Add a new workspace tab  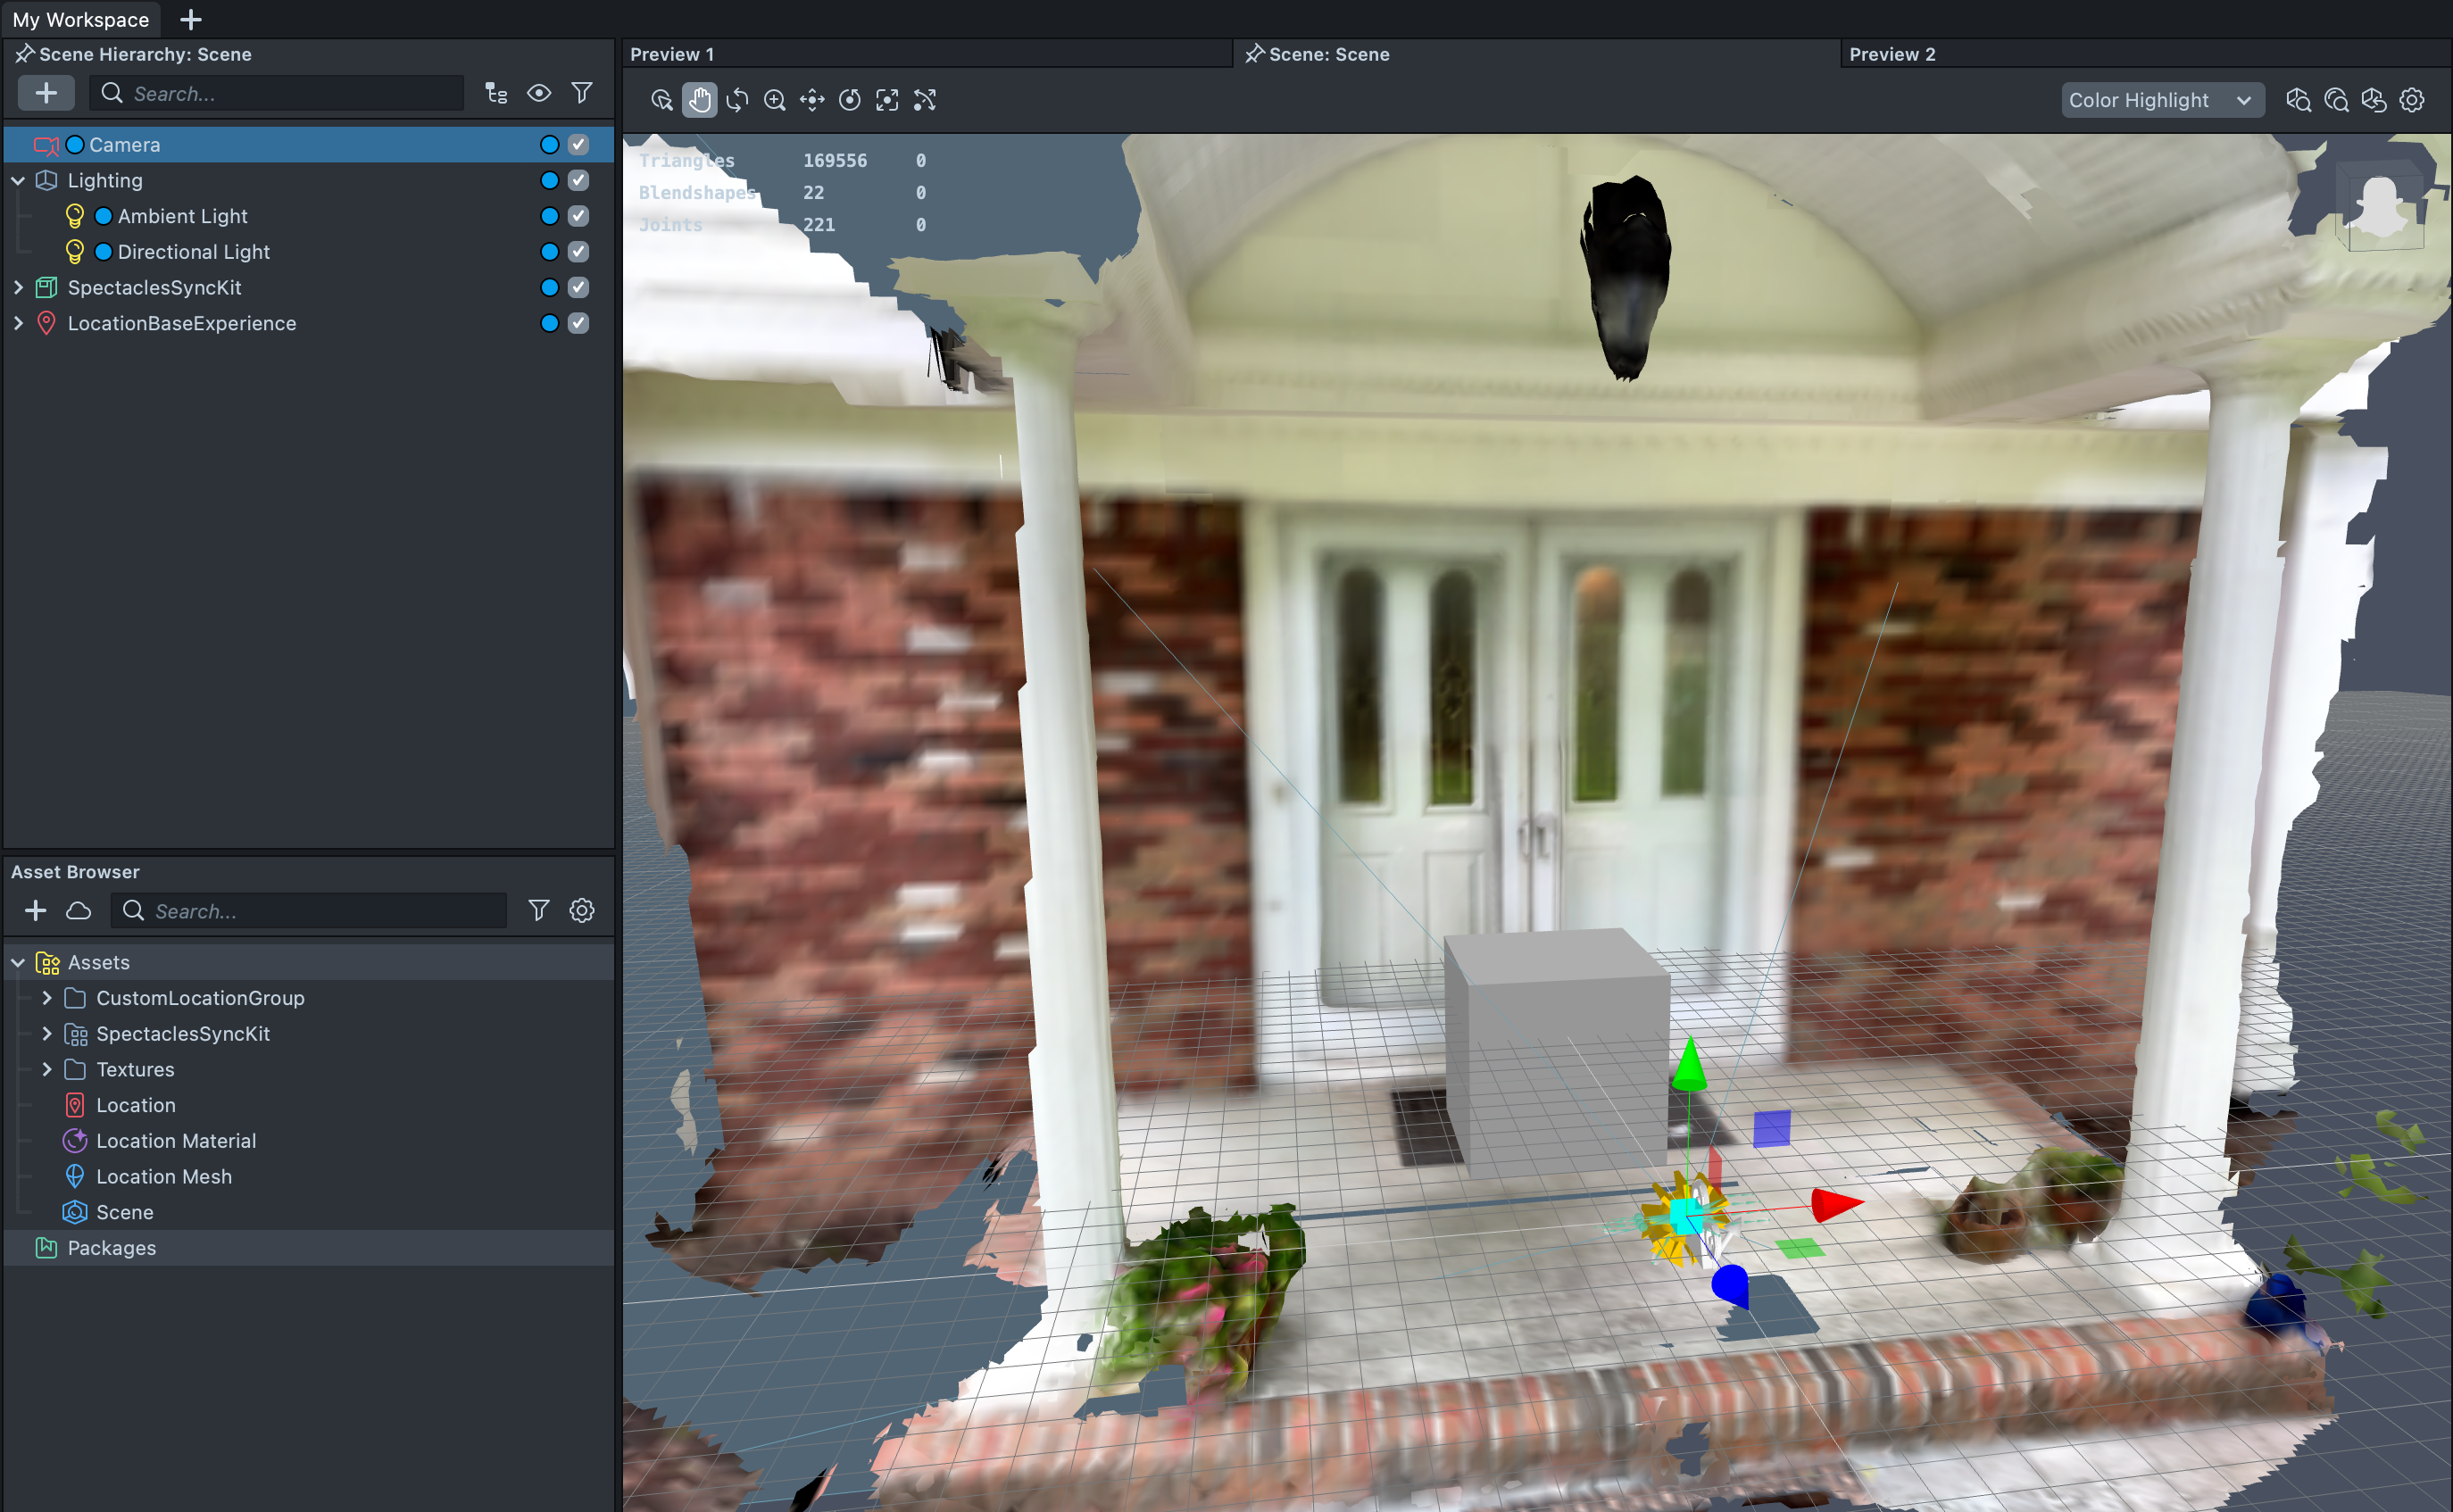(x=190, y=19)
